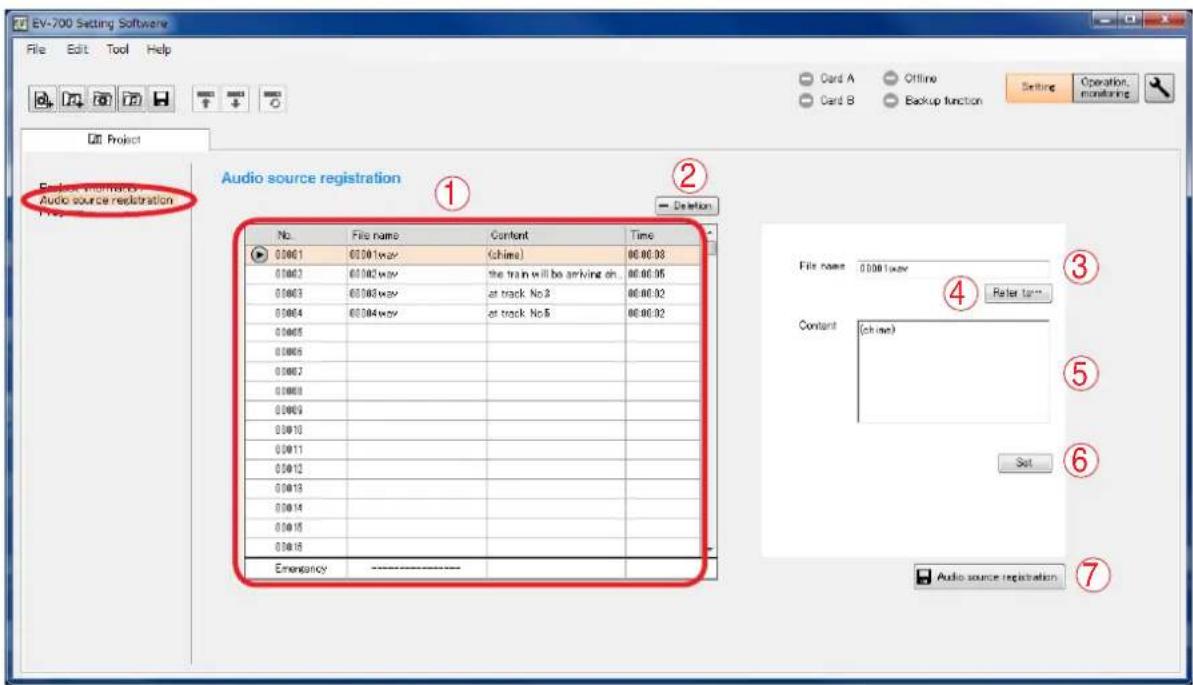Screen dimensions: 1193x685
Task: Open the Tool menu
Action: (117, 49)
